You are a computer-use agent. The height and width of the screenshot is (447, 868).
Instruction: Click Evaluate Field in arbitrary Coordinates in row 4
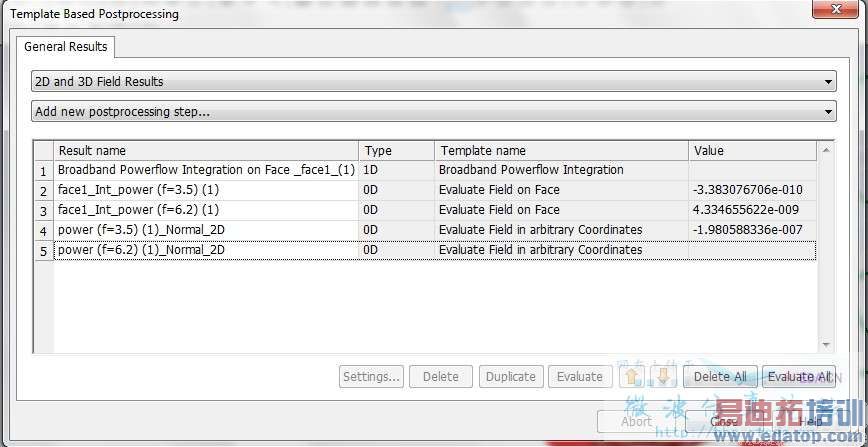[x=562, y=230]
